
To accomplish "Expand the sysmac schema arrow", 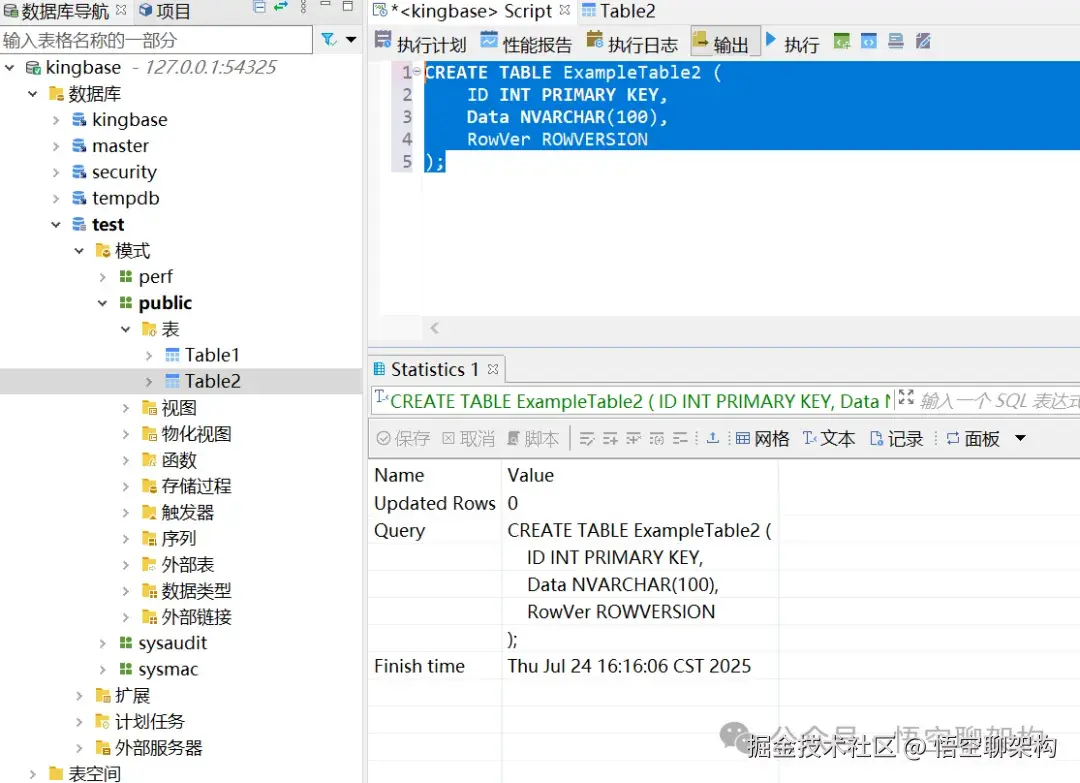I will pyautogui.click(x=102, y=669).
